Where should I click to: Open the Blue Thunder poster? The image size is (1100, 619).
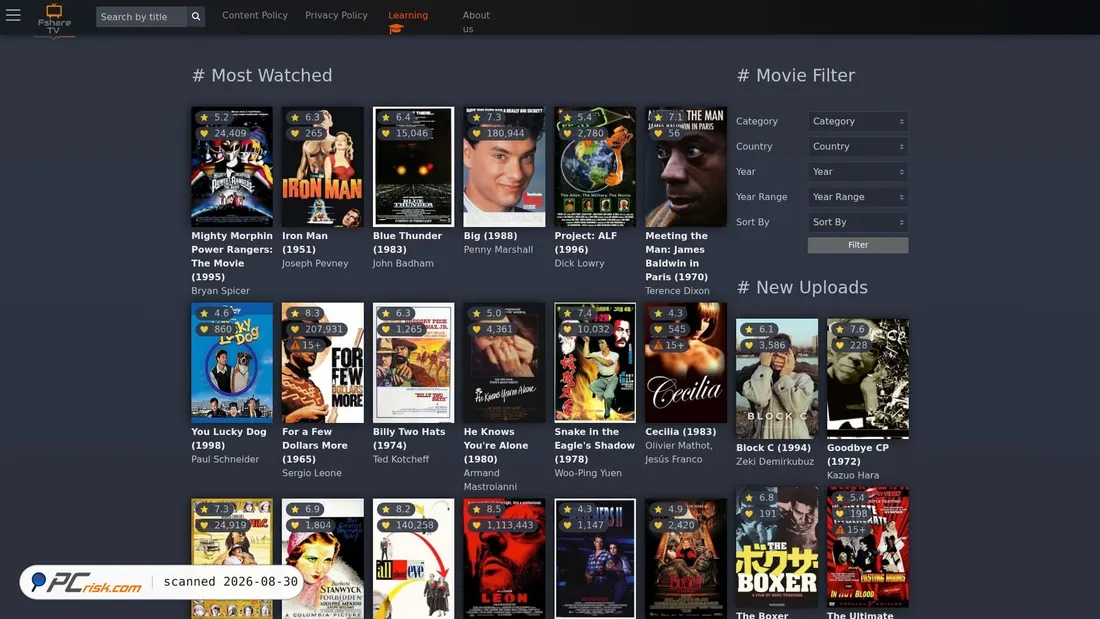click(x=413, y=167)
